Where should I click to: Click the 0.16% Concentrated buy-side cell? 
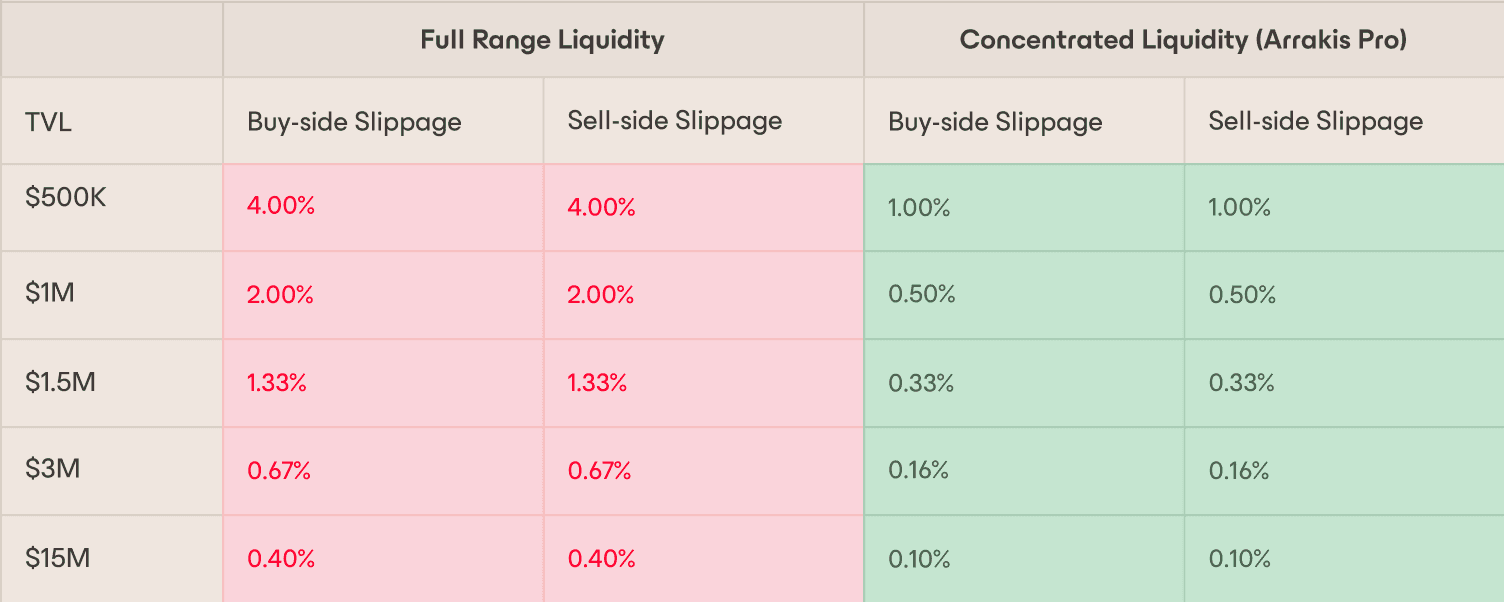pos(918,470)
